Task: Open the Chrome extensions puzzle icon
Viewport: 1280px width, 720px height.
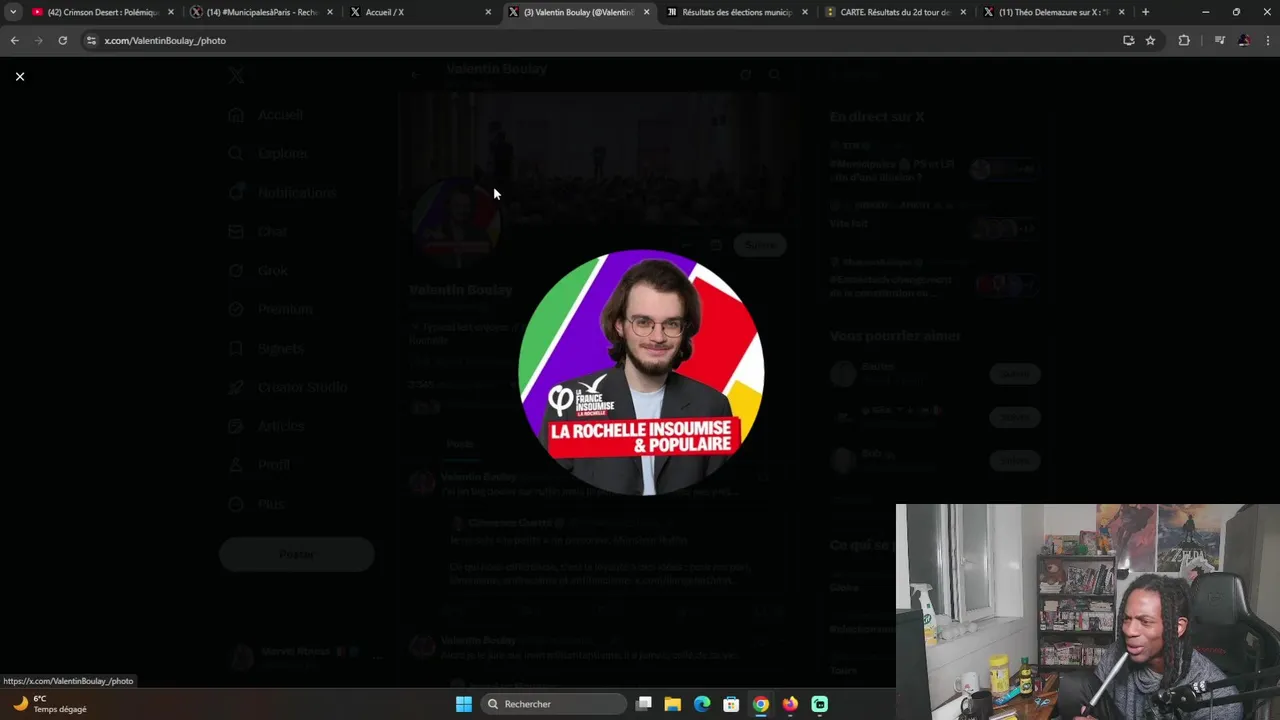Action: point(1184,40)
